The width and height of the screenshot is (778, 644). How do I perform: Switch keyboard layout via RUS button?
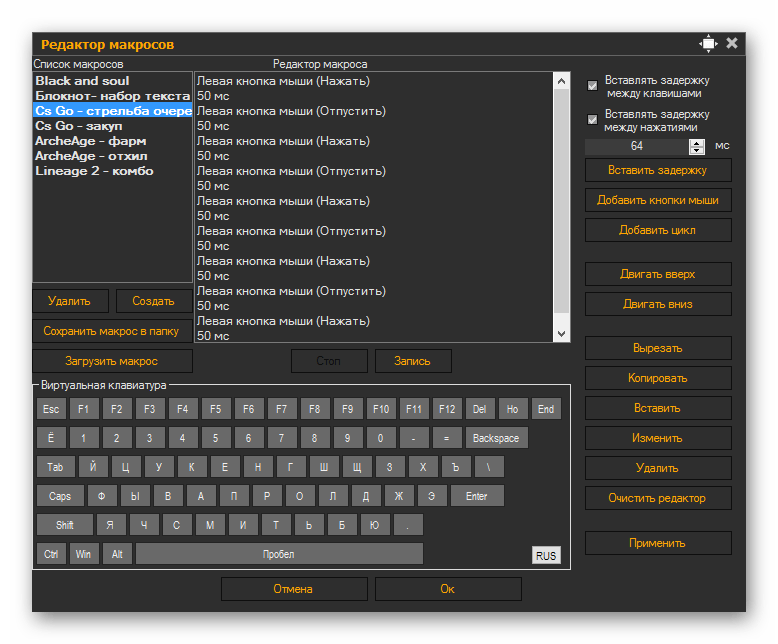click(x=546, y=556)
